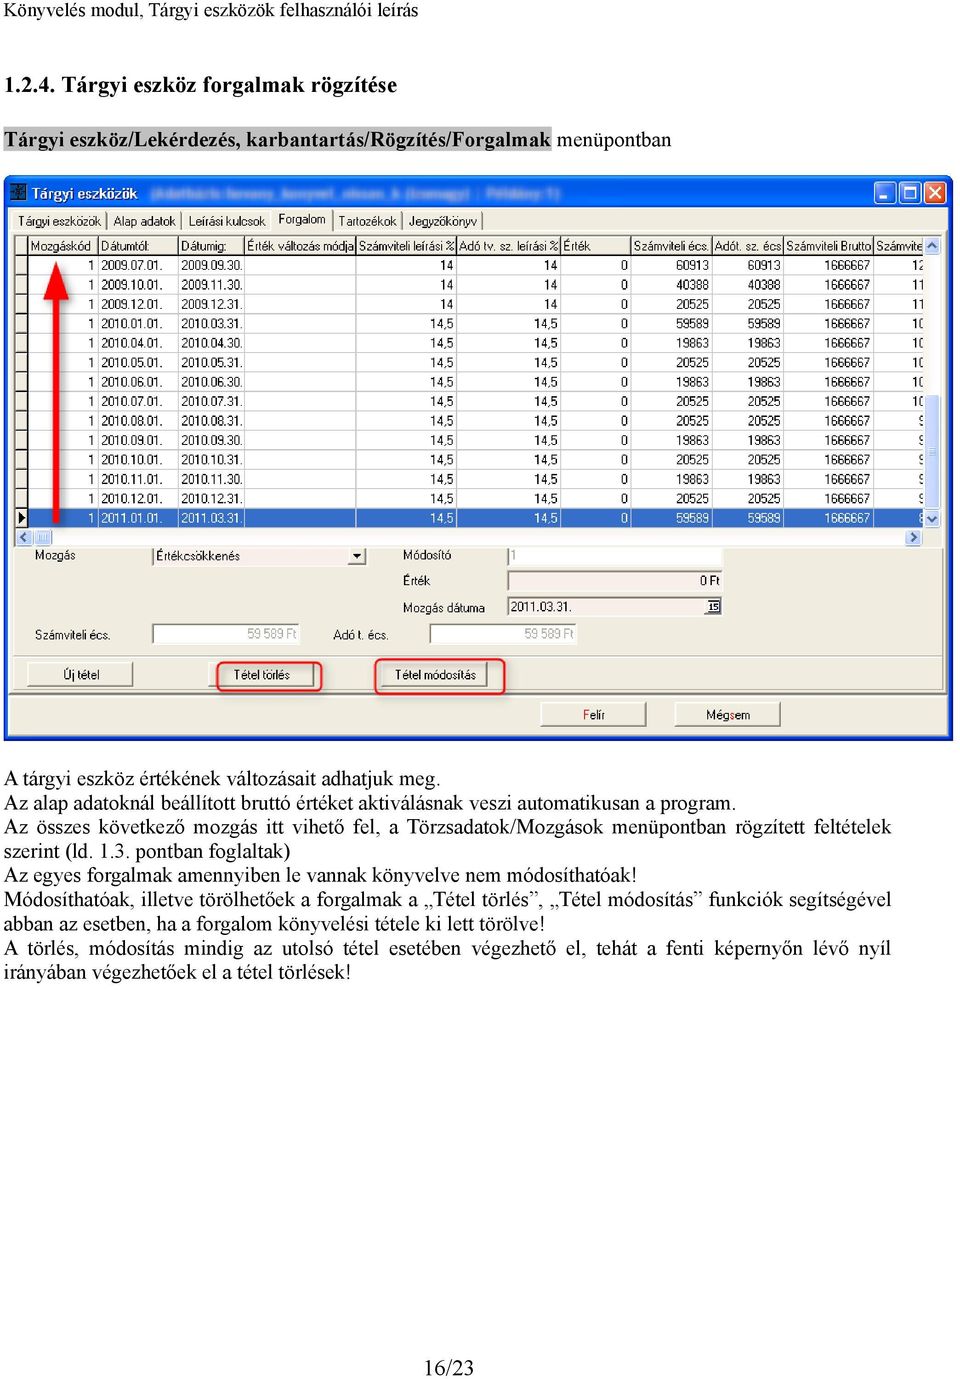
Task: Click the horizontal scrollbar right arrow
Action: tap(913, 537)
